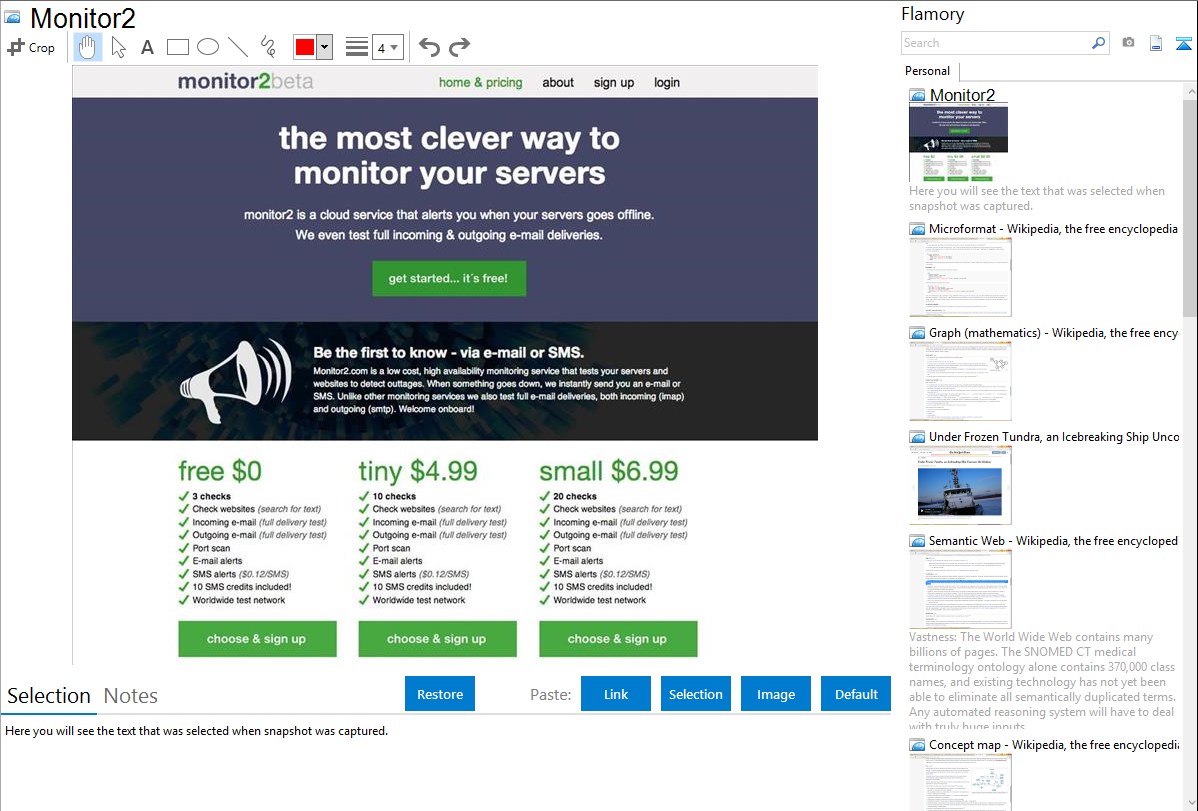
Task: Paste as Link
Action: (616, 694)
